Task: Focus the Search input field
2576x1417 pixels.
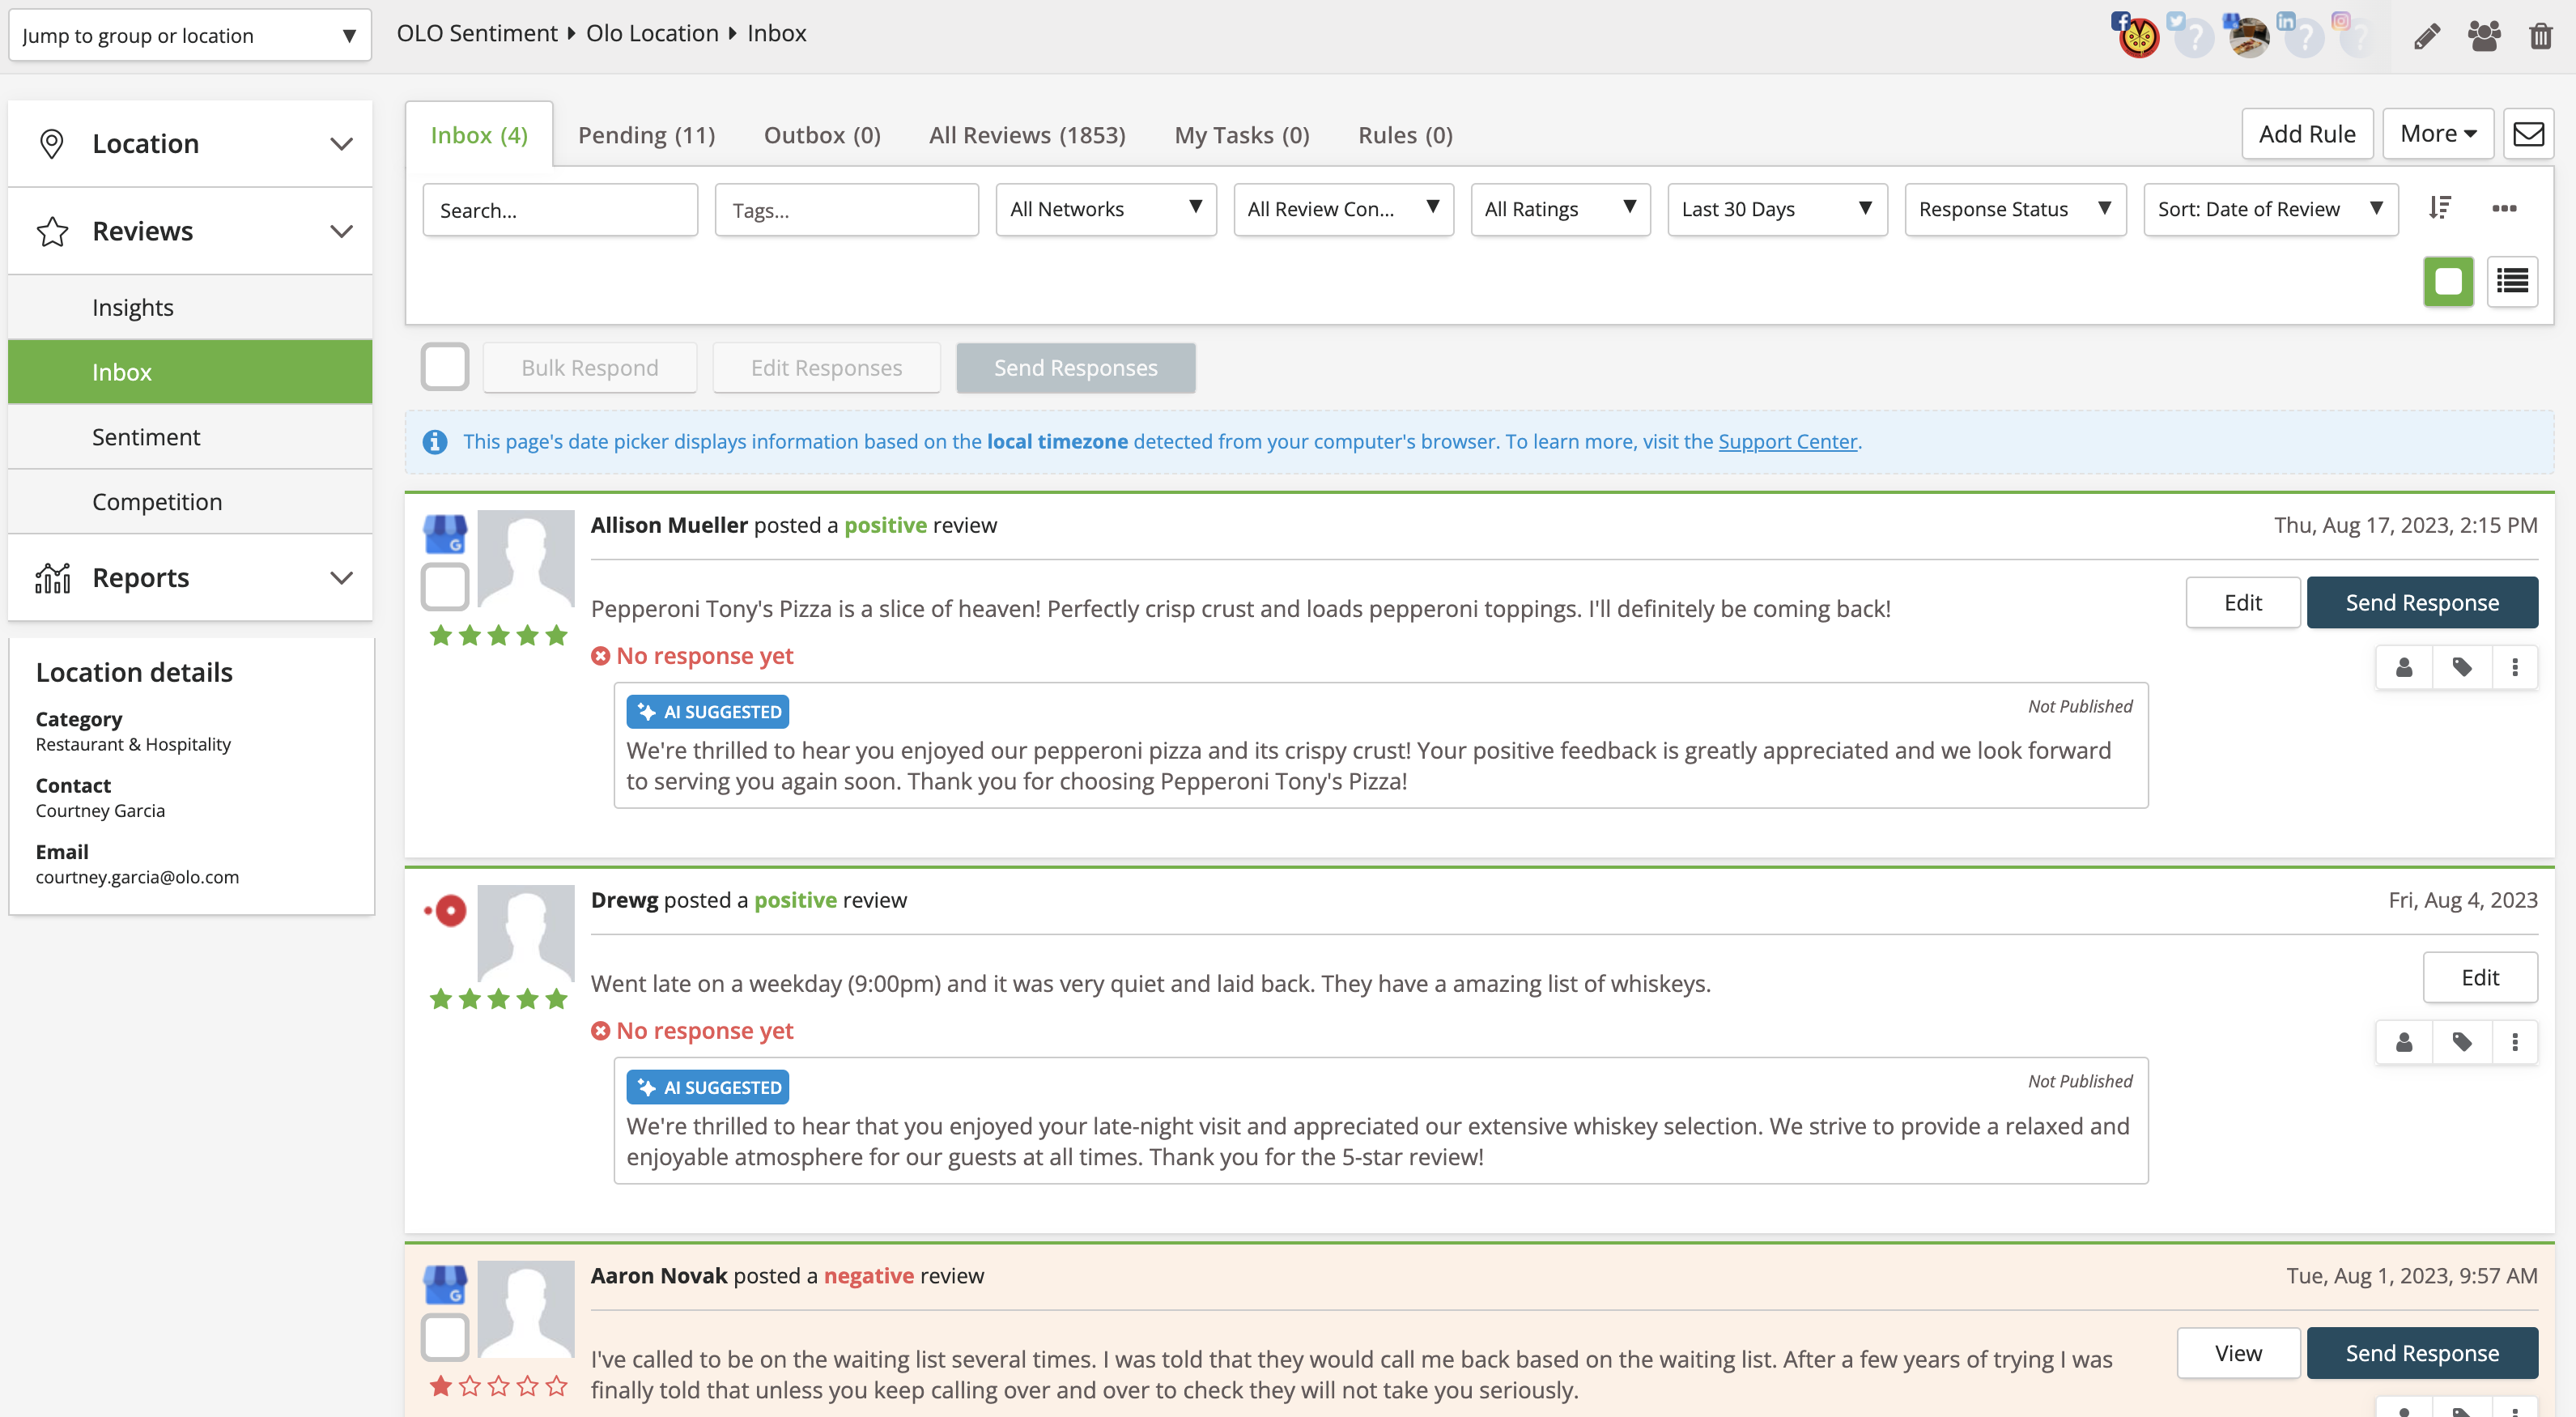Action: (x=560, y=210)
